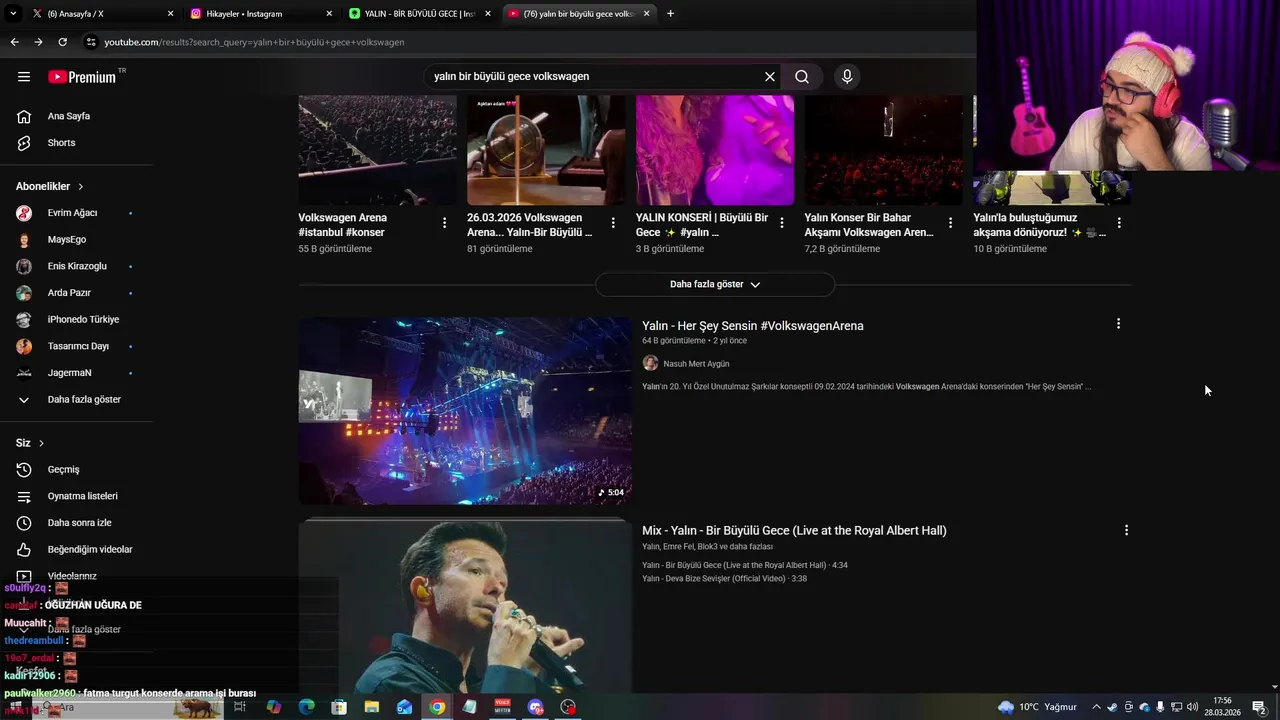The height and width of the screenshot is (720, 1280).
Task: Expand the Abonelikler section chevron
Action: tap(81, 187)
